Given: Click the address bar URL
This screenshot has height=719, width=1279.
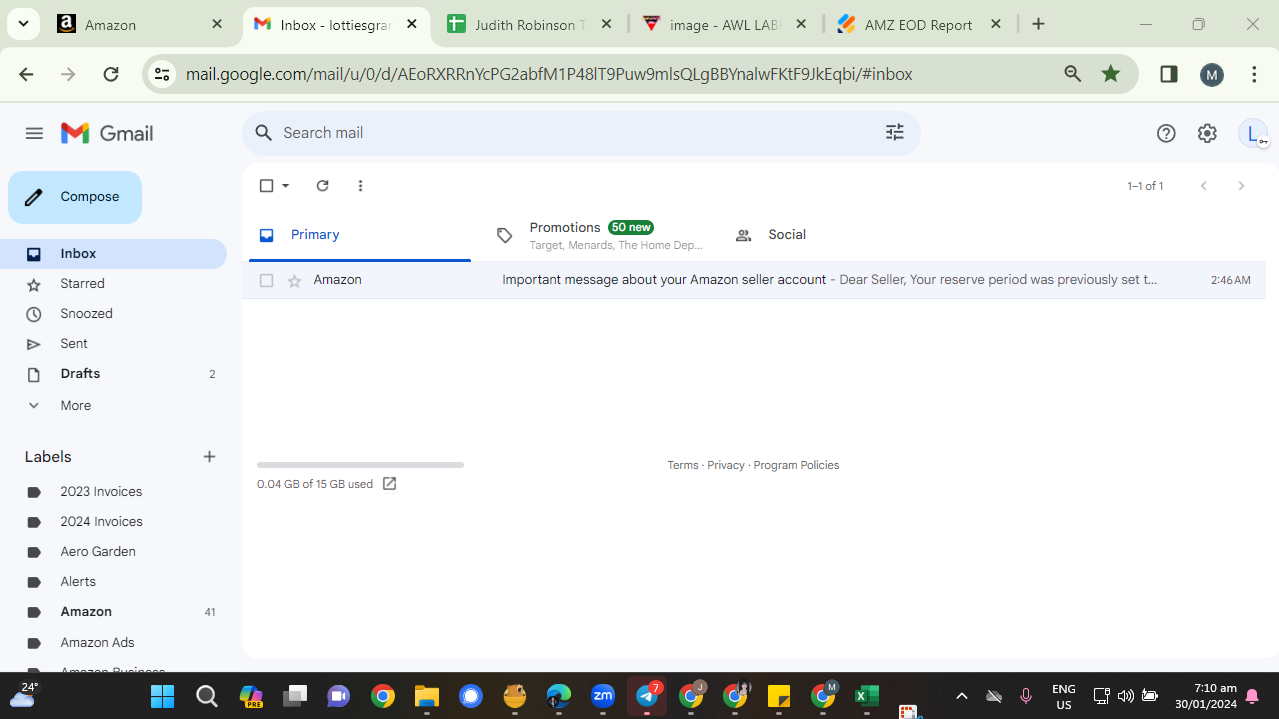Looking at the screenshot, I should pos(549,74).
